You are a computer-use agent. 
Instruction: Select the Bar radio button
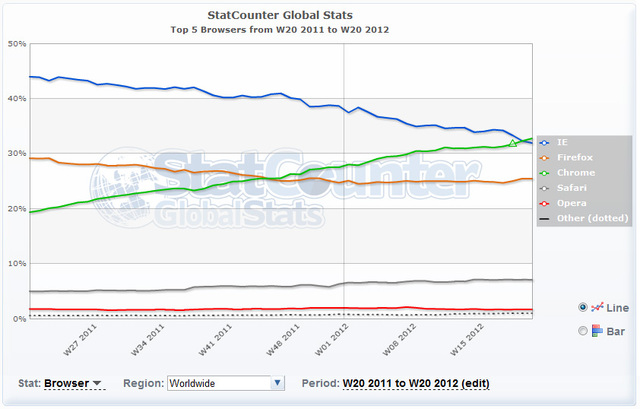tap(582, 331)
